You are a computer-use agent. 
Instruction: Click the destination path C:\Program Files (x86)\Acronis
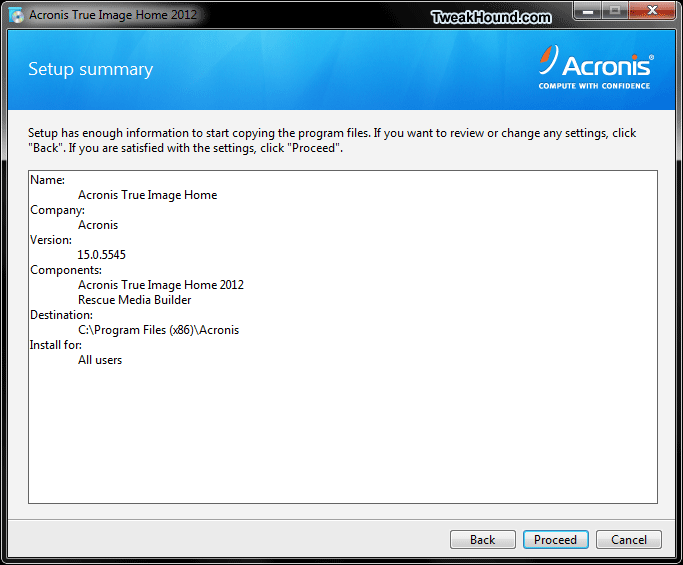point(159,330)
